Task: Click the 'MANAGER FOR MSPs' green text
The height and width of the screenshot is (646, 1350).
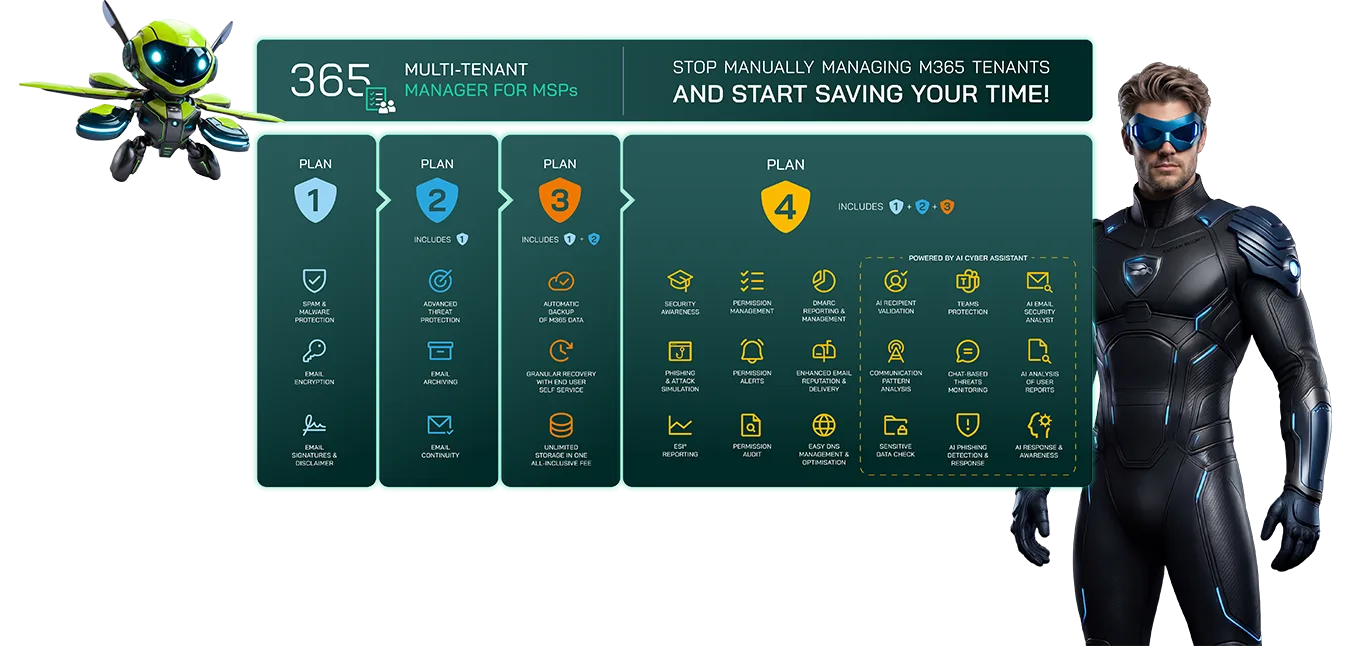Action: point(491,91)
